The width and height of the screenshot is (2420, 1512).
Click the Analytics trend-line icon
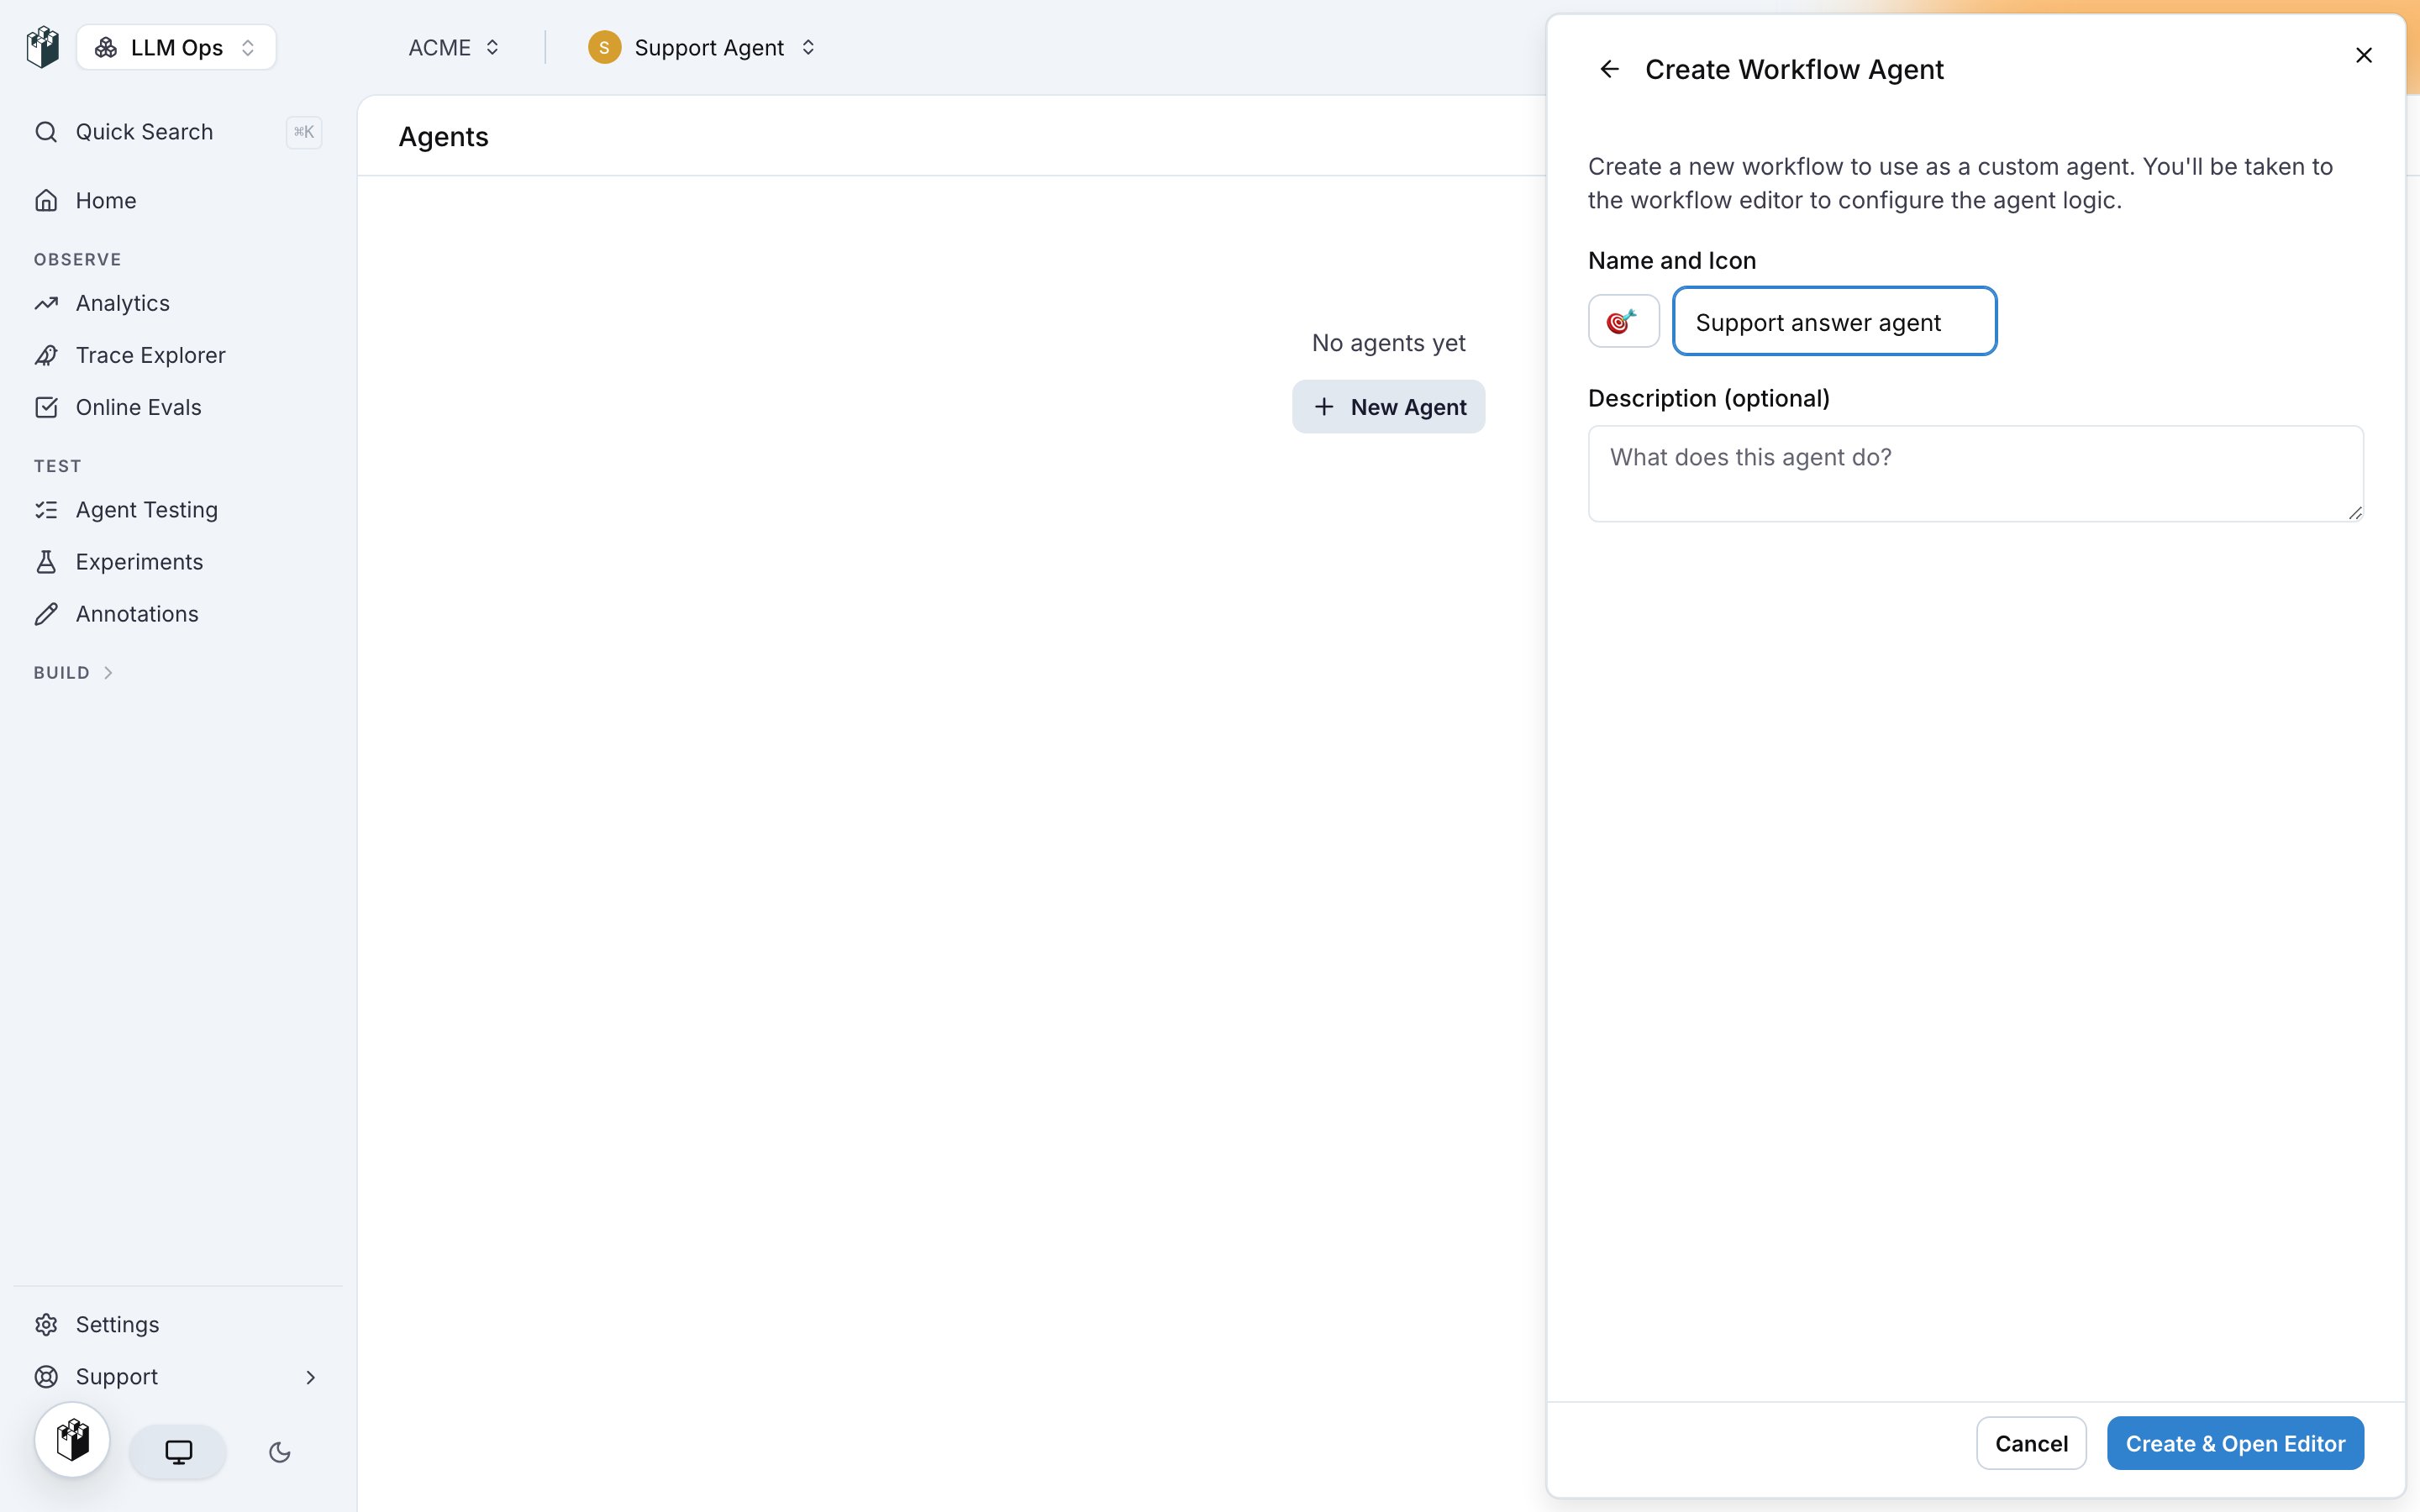(x=46, y=303)
